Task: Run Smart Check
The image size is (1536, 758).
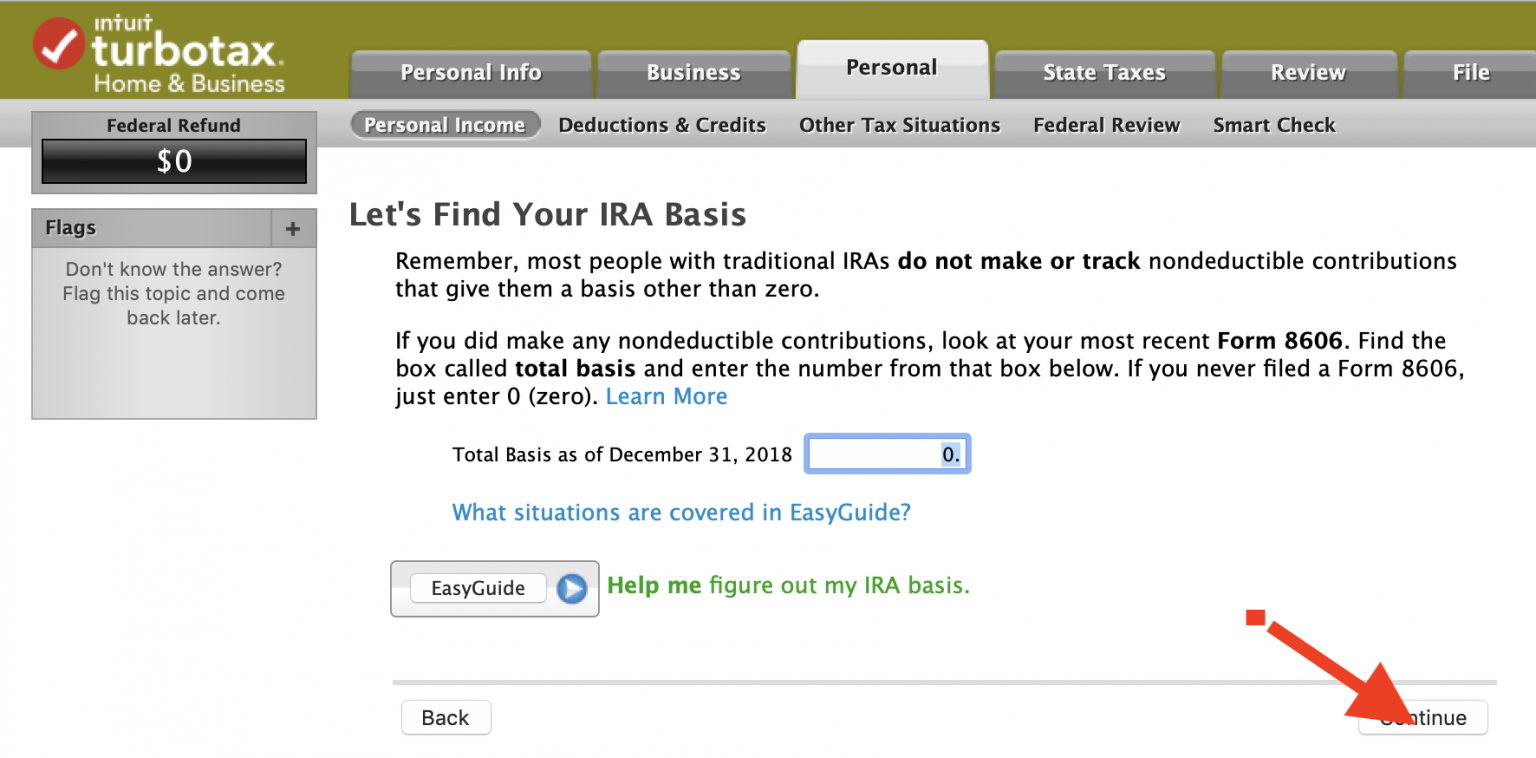Action: click(x=1274, y=125)
